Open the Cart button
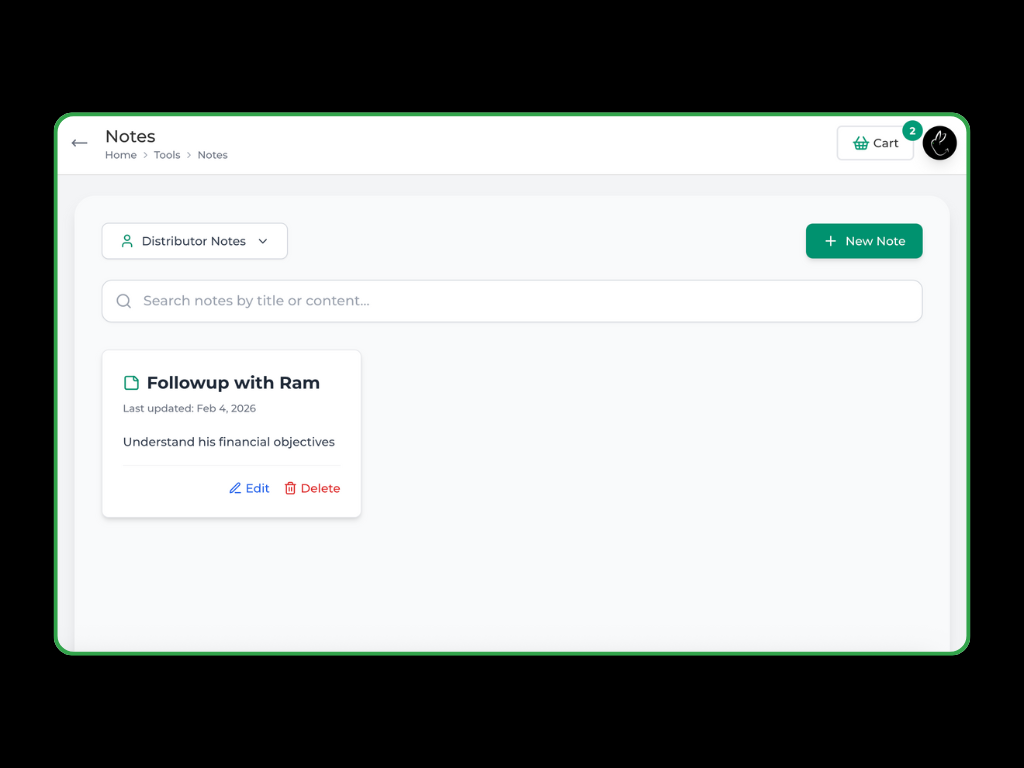1024x768 pixels. pos(875,143)
